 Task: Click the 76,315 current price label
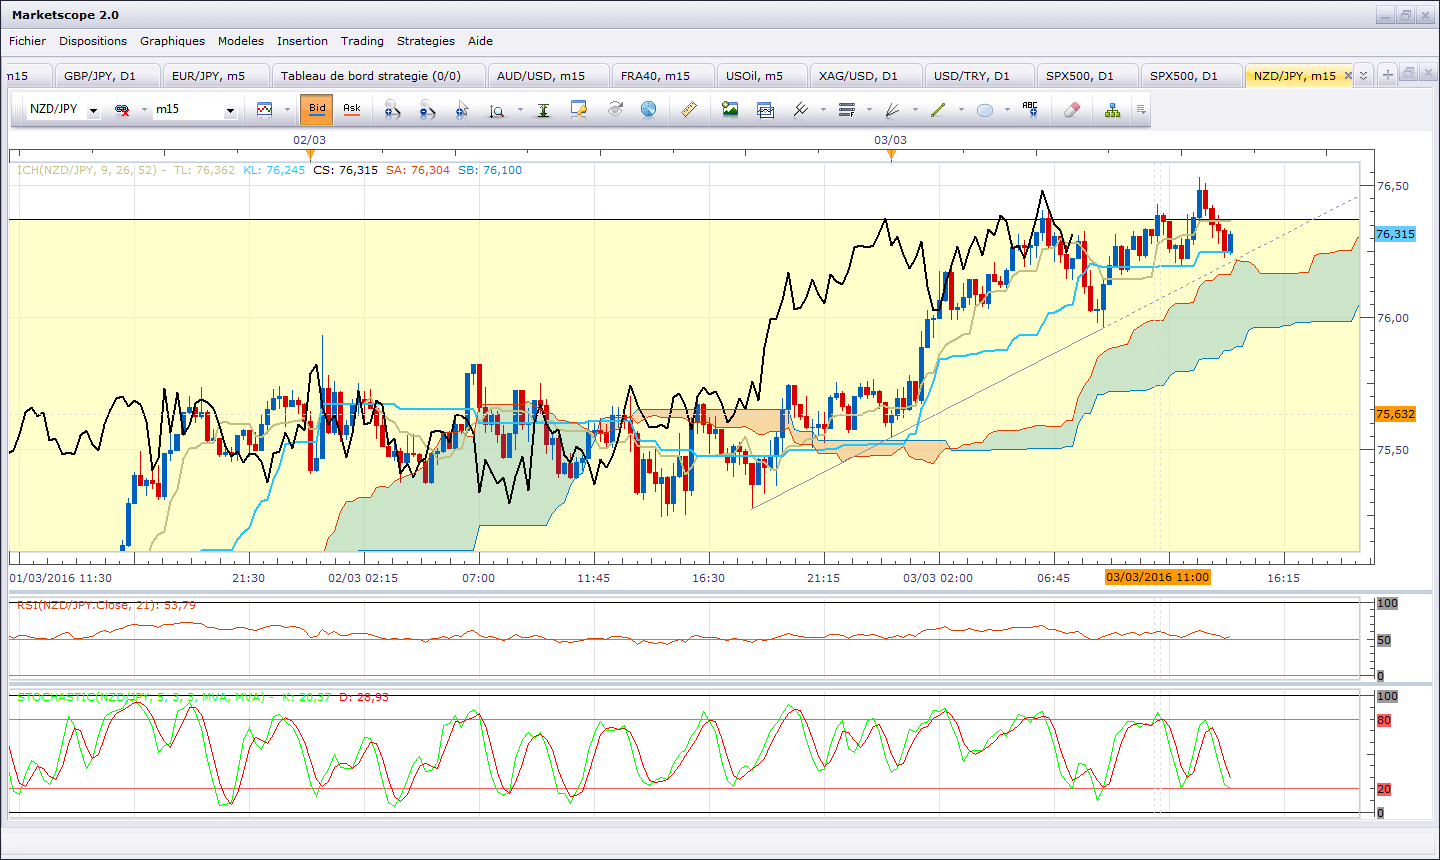pos(1395,234)
